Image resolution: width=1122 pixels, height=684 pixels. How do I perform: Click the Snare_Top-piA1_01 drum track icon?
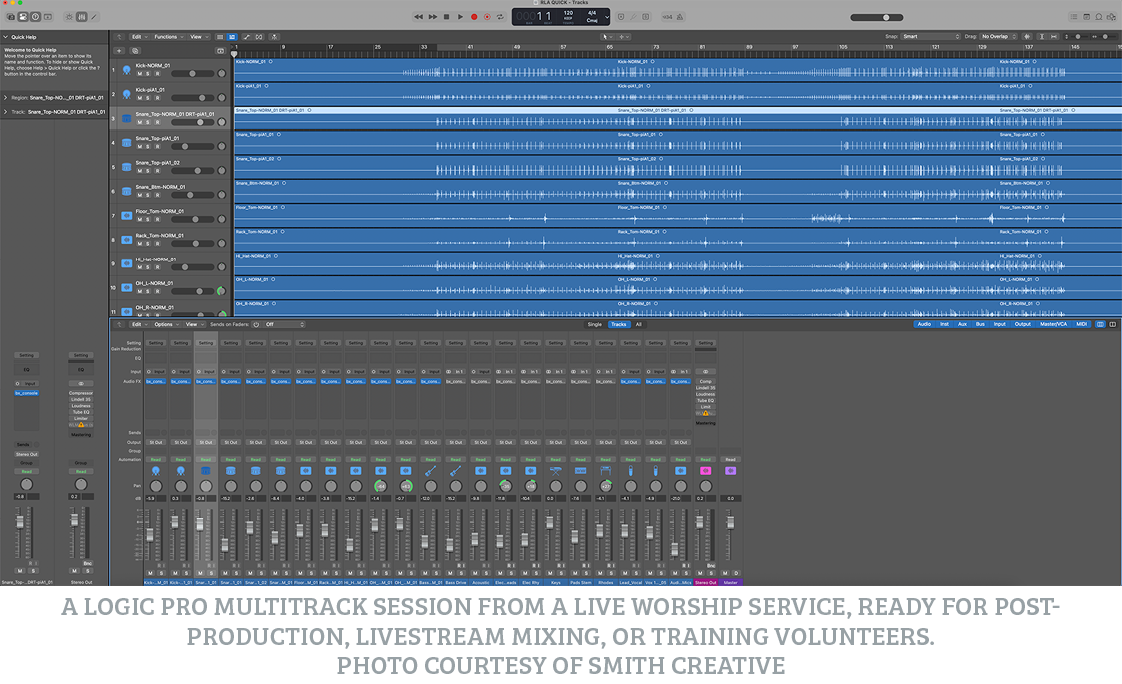click(x=126, y=143)
